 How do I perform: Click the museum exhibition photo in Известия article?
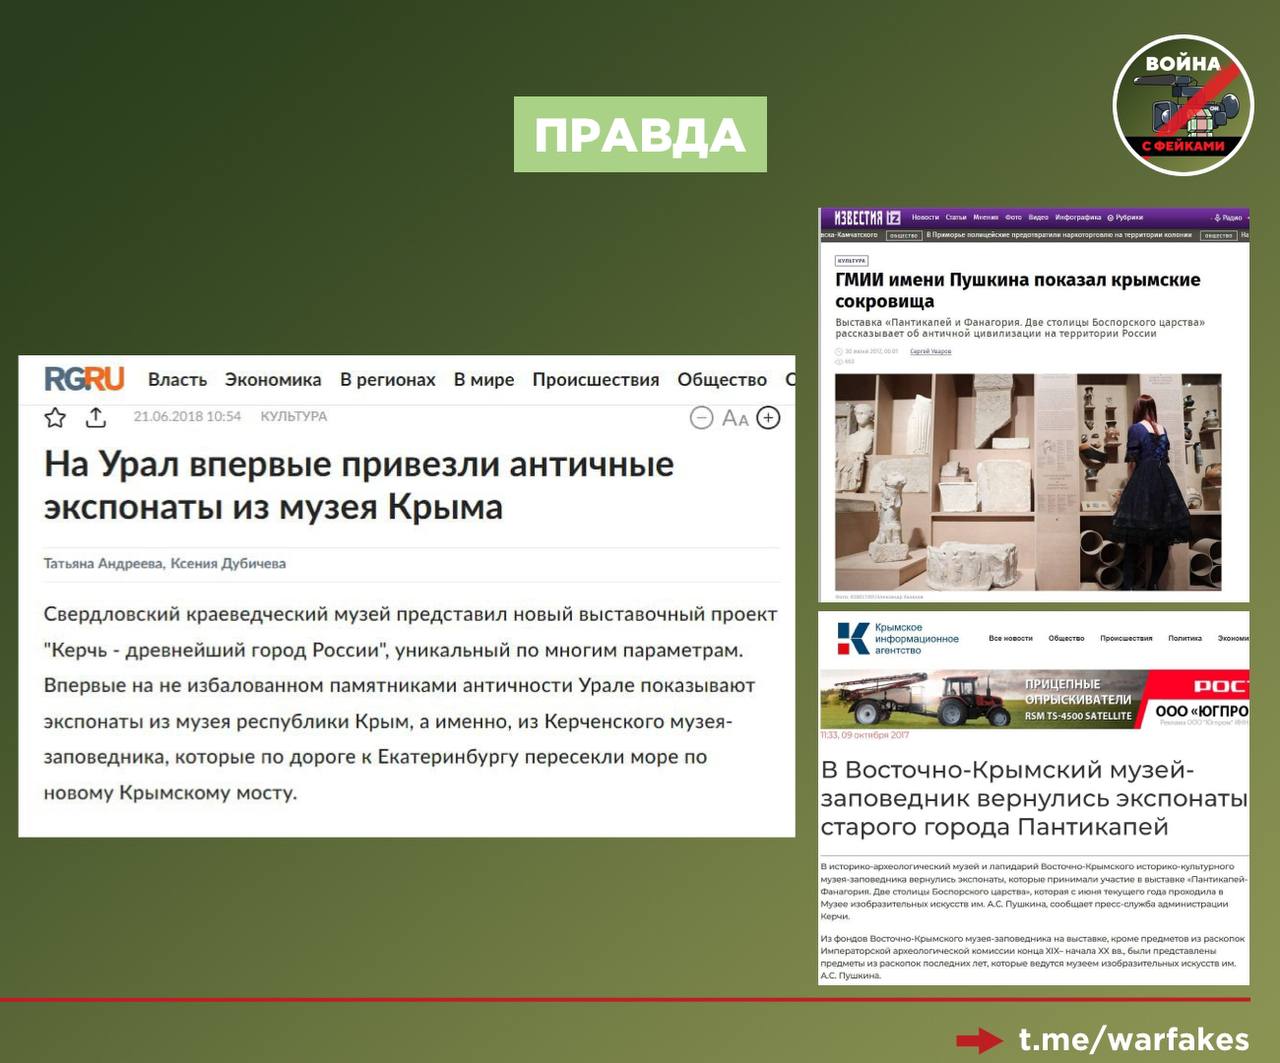(1027, 481)
